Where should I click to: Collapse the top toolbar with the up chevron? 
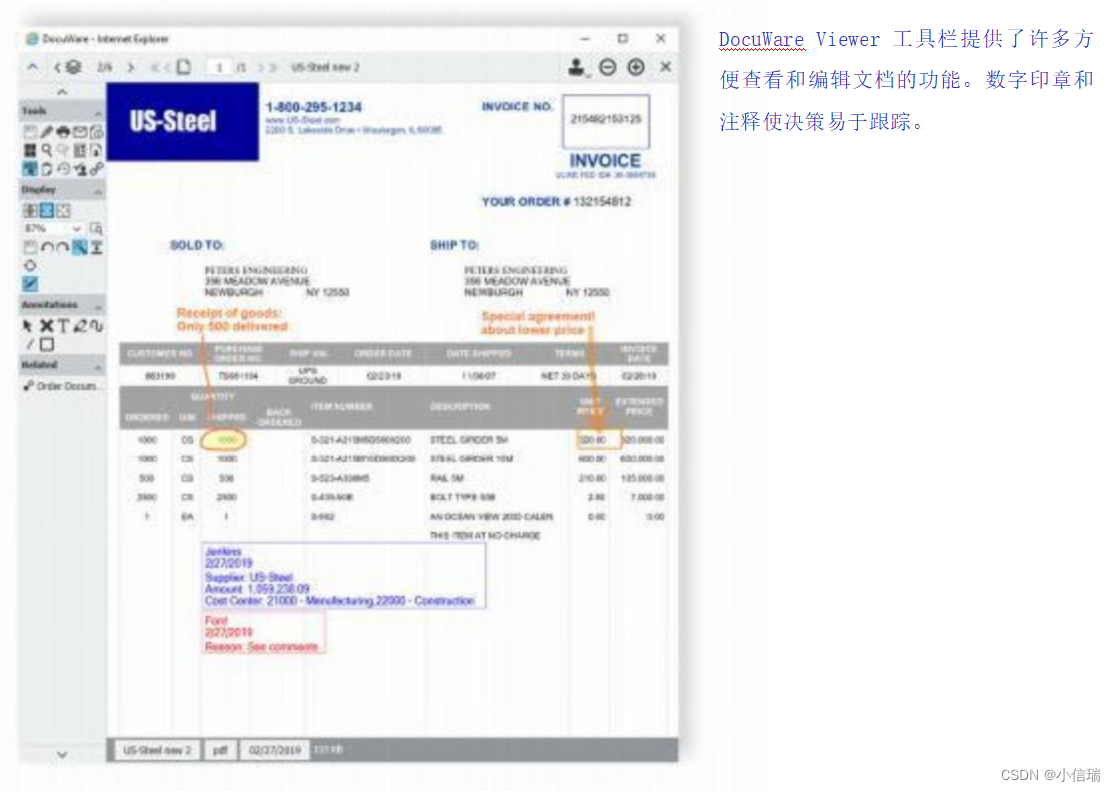click(x=33, y=67)
